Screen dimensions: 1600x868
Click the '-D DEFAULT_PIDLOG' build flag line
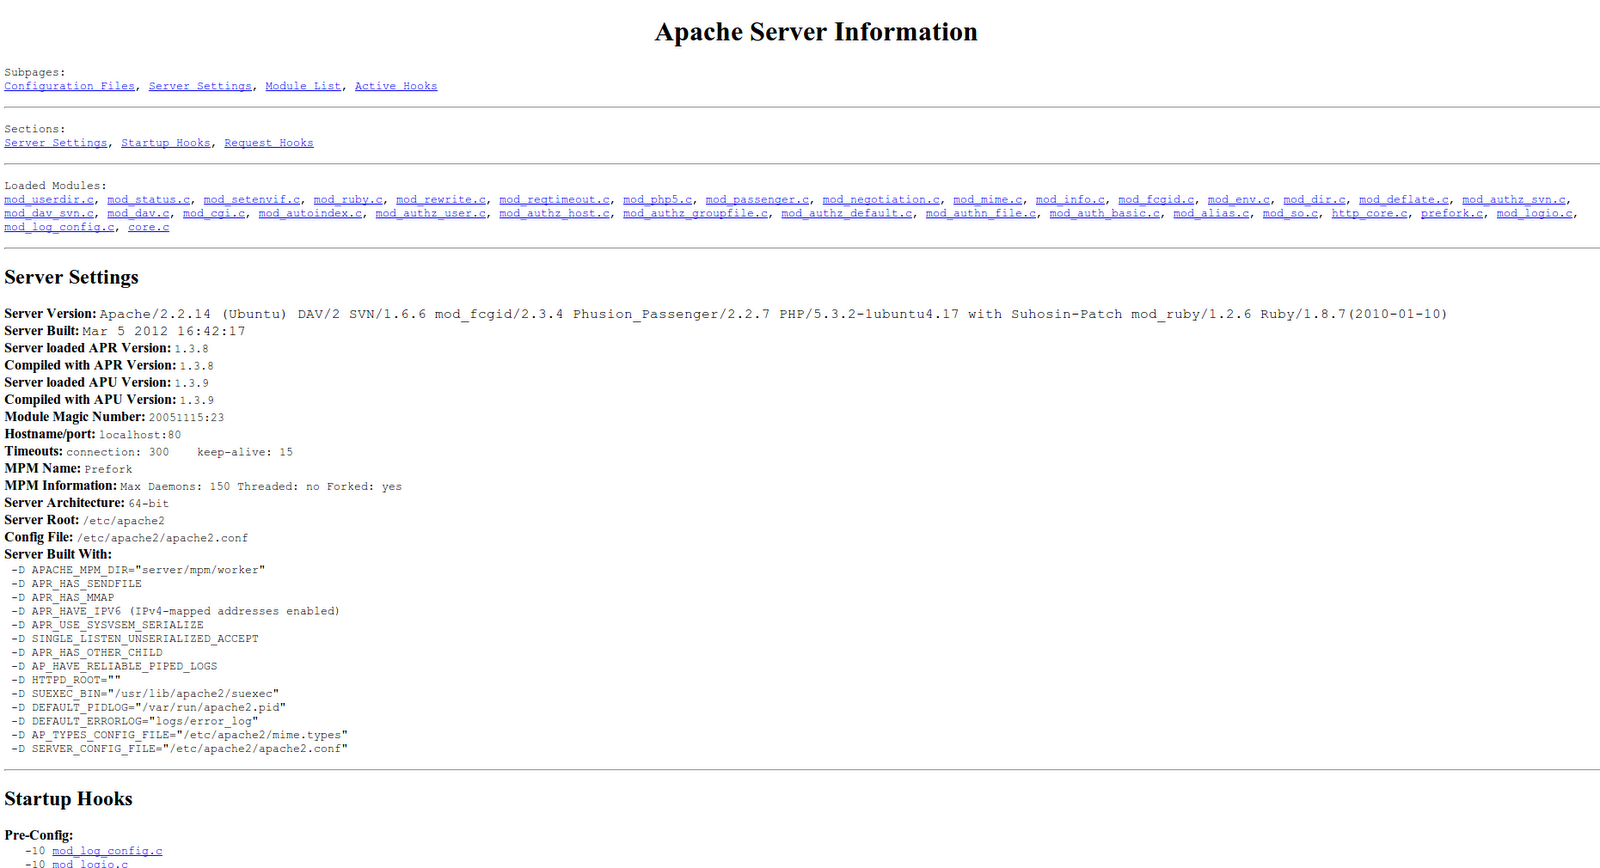click(148, 708)
